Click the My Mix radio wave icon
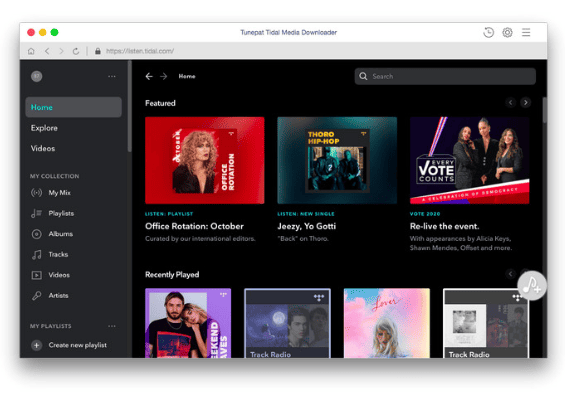Screen dimensions: 565x407 [x=36, y=193]
